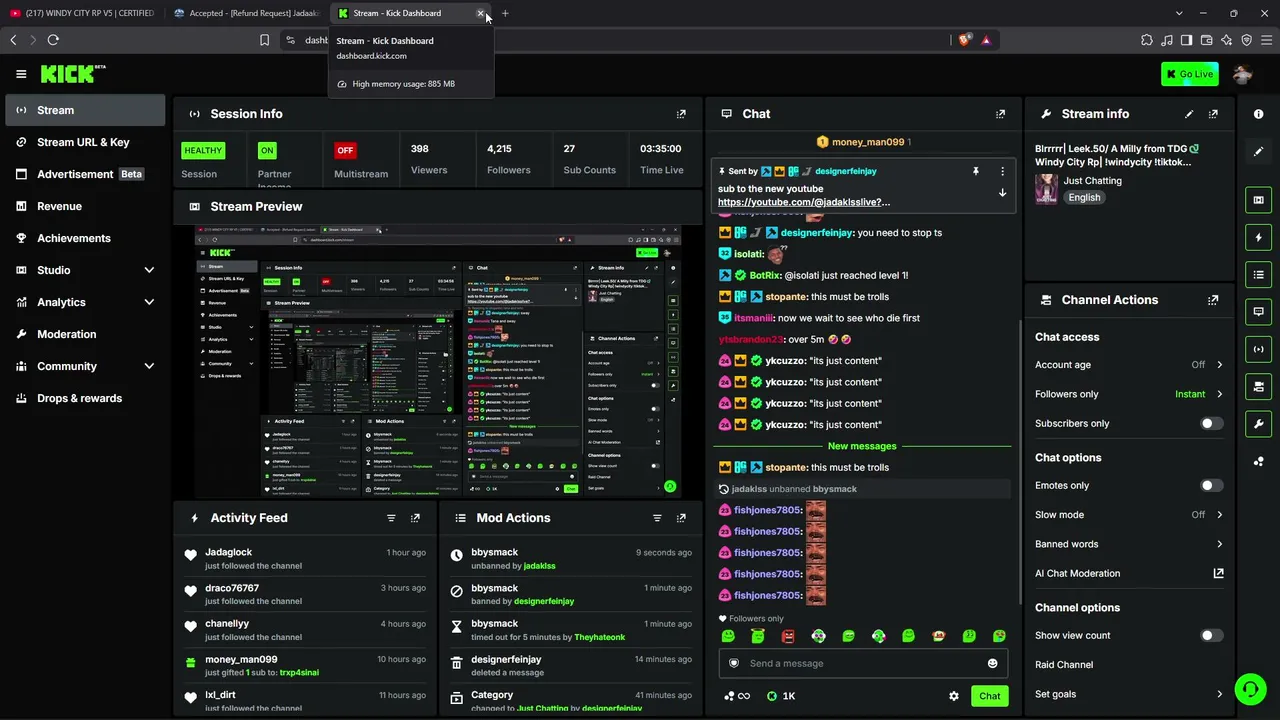Open the emoji picker in message box
The width and height of the screenshot is (1280, 720).
click(x=992, y=663)
